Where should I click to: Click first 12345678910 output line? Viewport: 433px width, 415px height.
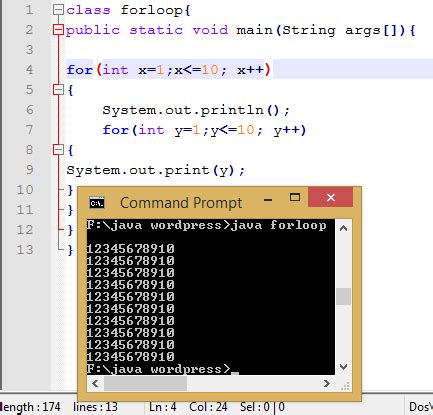pos(130,249)
